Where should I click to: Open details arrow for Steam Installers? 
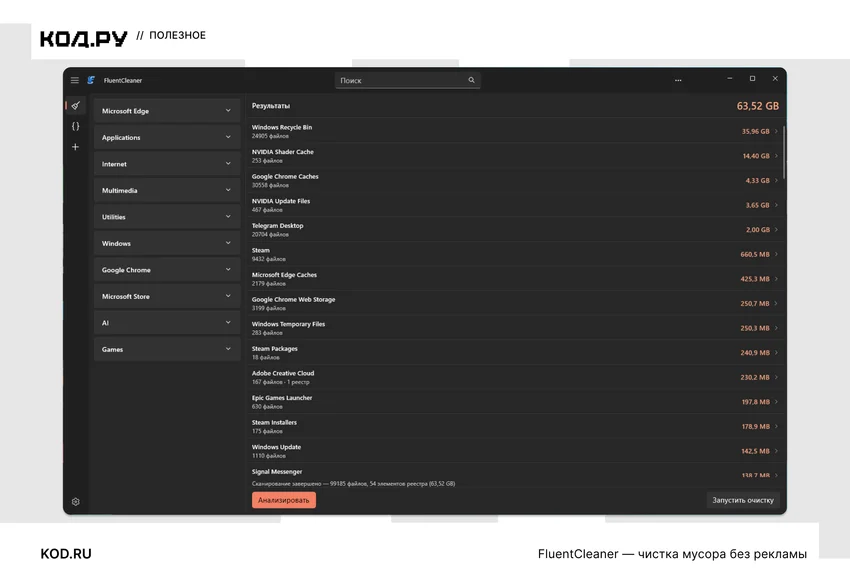[776, 426]
